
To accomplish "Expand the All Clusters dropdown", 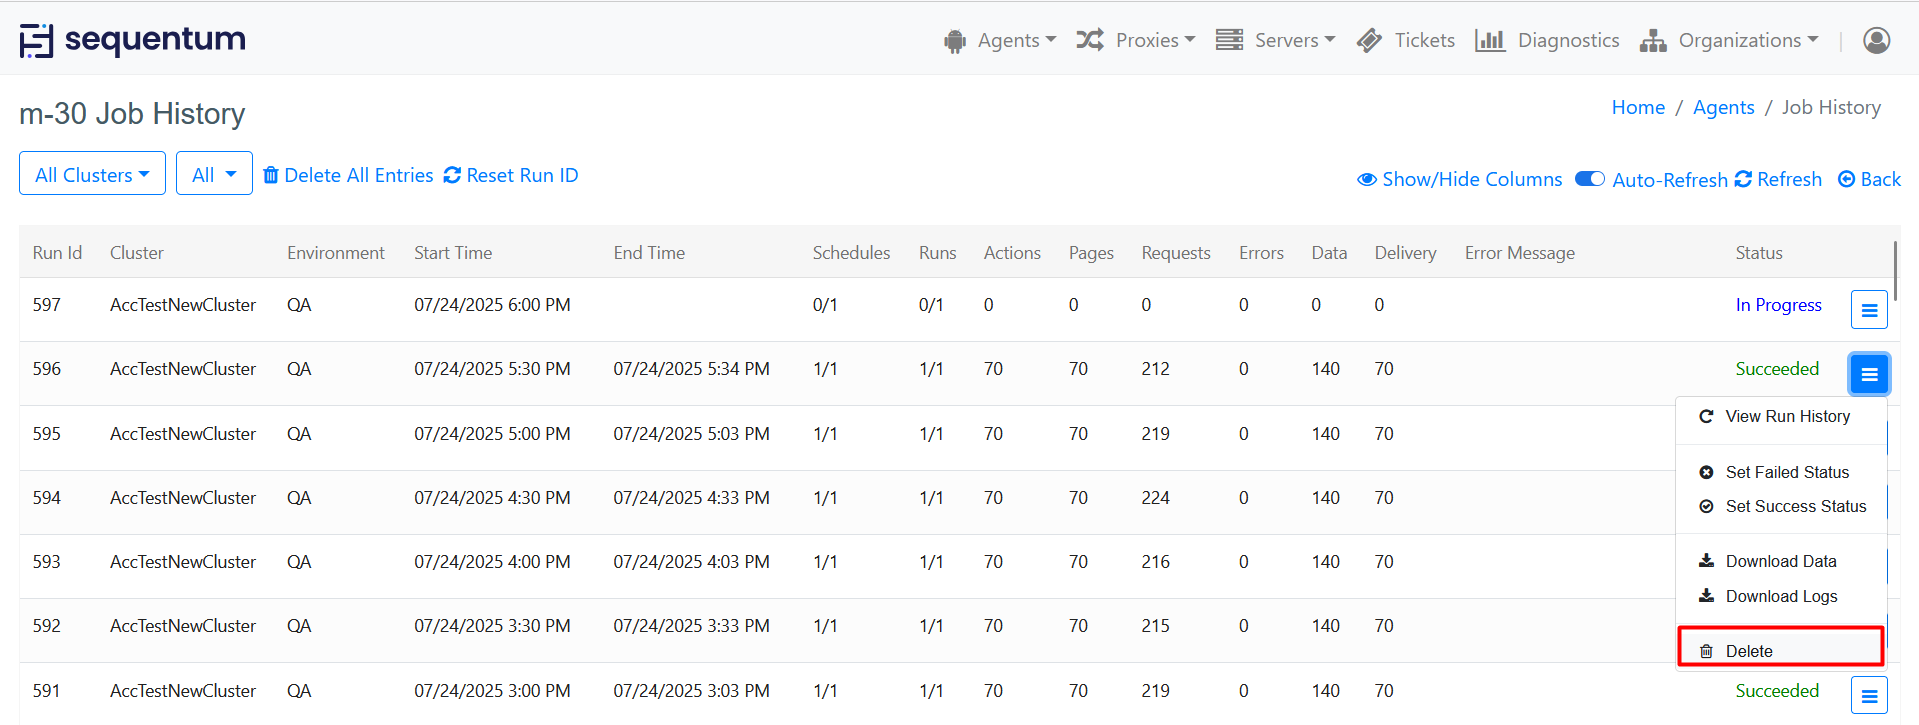I will (92, 175).
